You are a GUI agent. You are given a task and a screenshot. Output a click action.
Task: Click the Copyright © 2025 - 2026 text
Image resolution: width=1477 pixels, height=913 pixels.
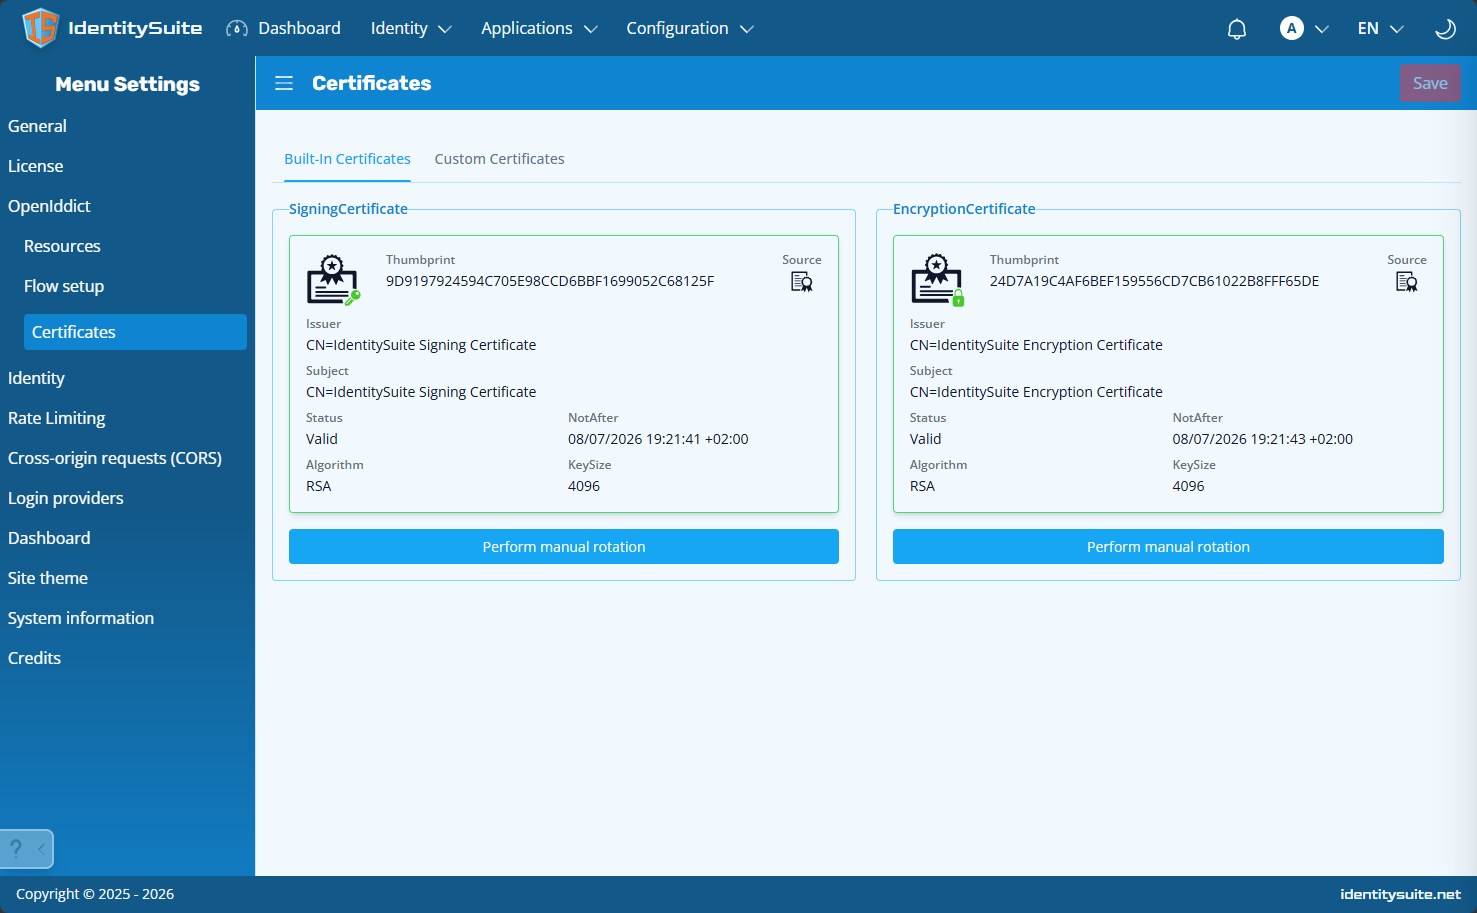pyautogui.click(x=95, y=894)
